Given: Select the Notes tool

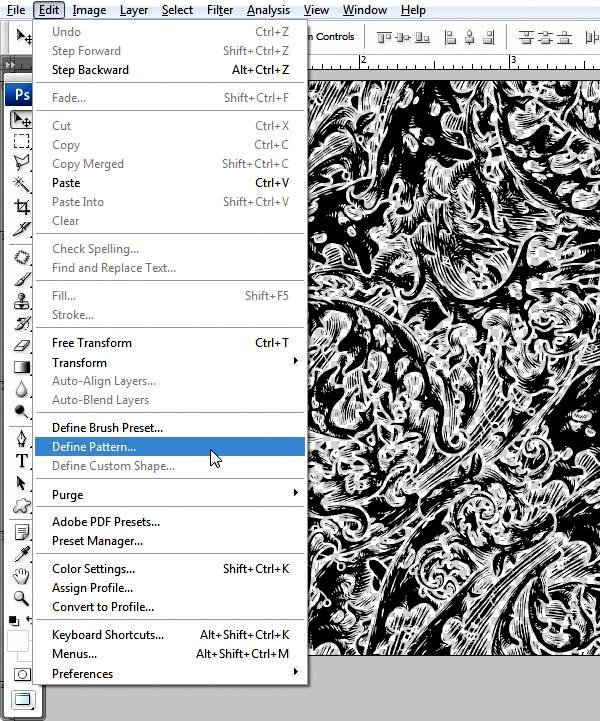Looking at the screenshot, I should pos(21,532).
